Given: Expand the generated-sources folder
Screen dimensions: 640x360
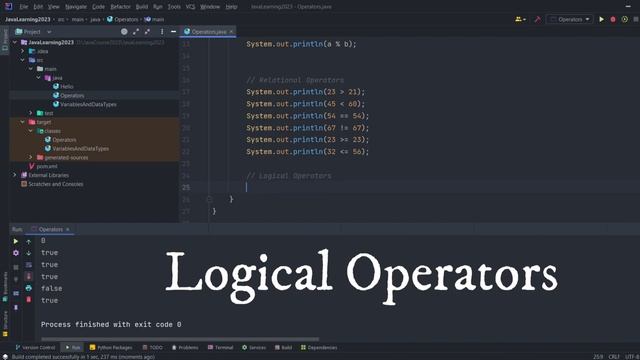Looking at the screenshot, I should point(31,157).
